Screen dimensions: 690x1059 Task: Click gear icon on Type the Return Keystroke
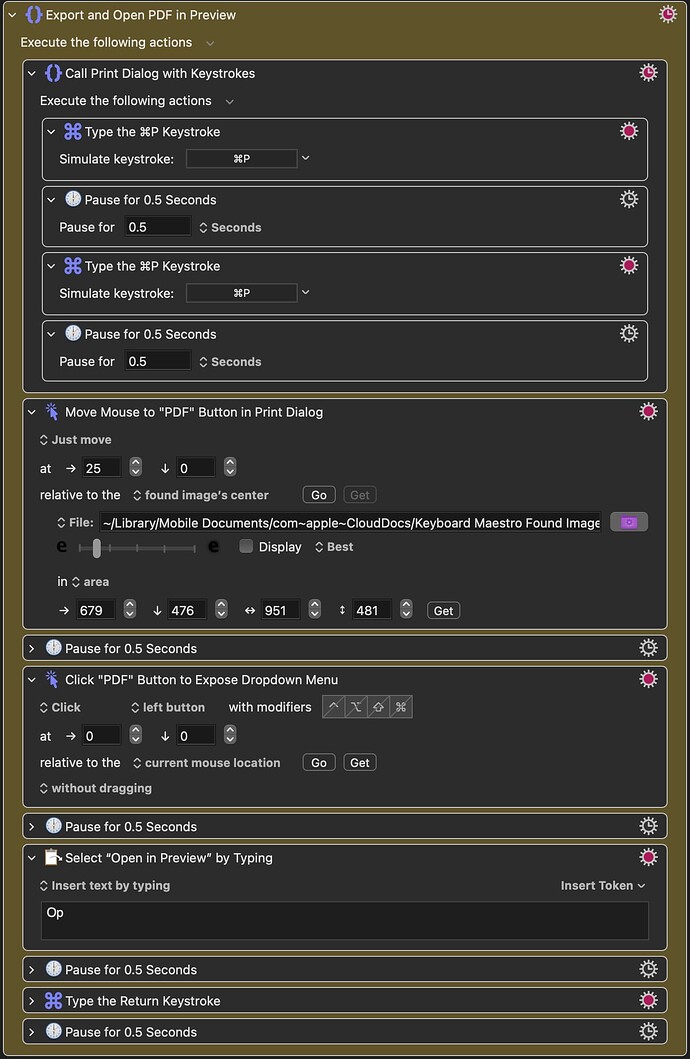click(648, 1000)
